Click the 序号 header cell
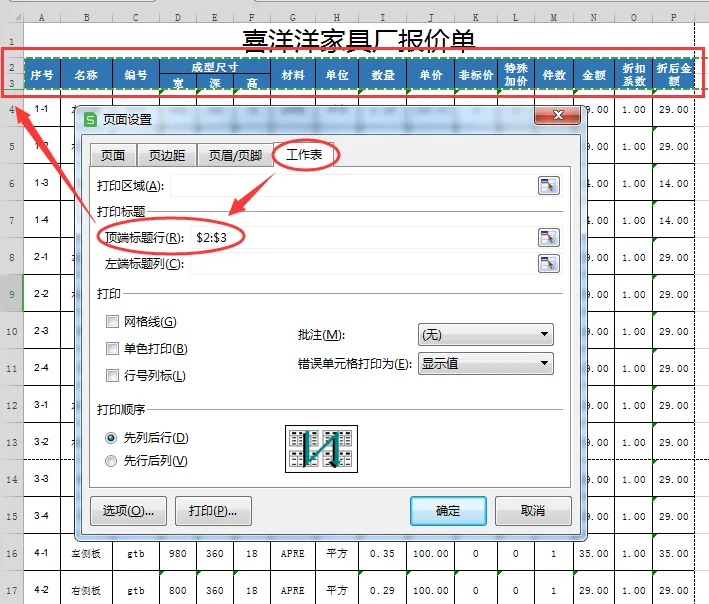 pyautogui.click(x=42, y=74)
